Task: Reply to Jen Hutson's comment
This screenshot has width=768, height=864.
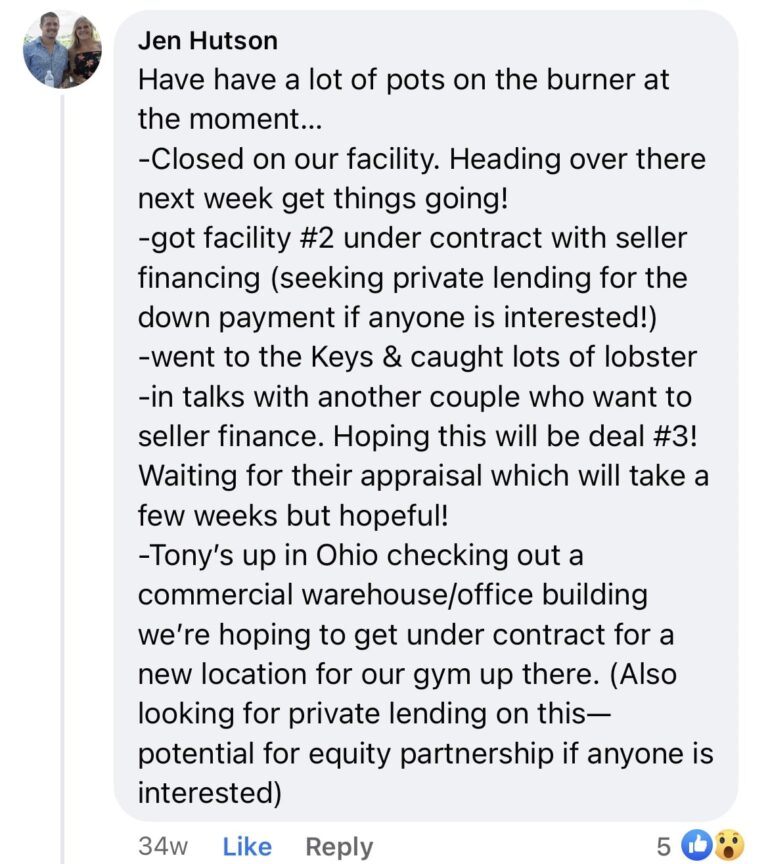Action: click(x=339, y=846)
